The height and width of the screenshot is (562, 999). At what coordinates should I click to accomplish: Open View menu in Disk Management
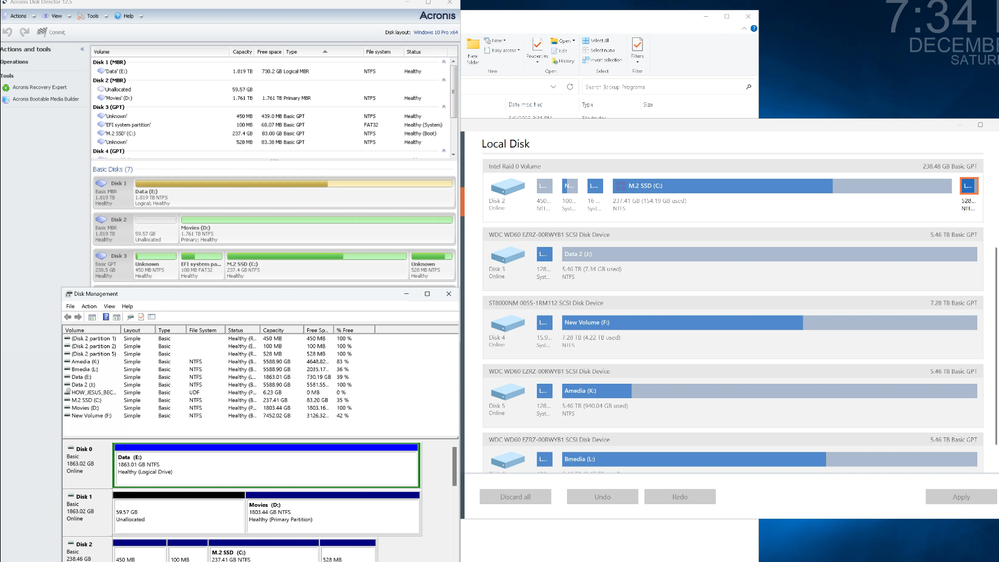tap(109, 306)
